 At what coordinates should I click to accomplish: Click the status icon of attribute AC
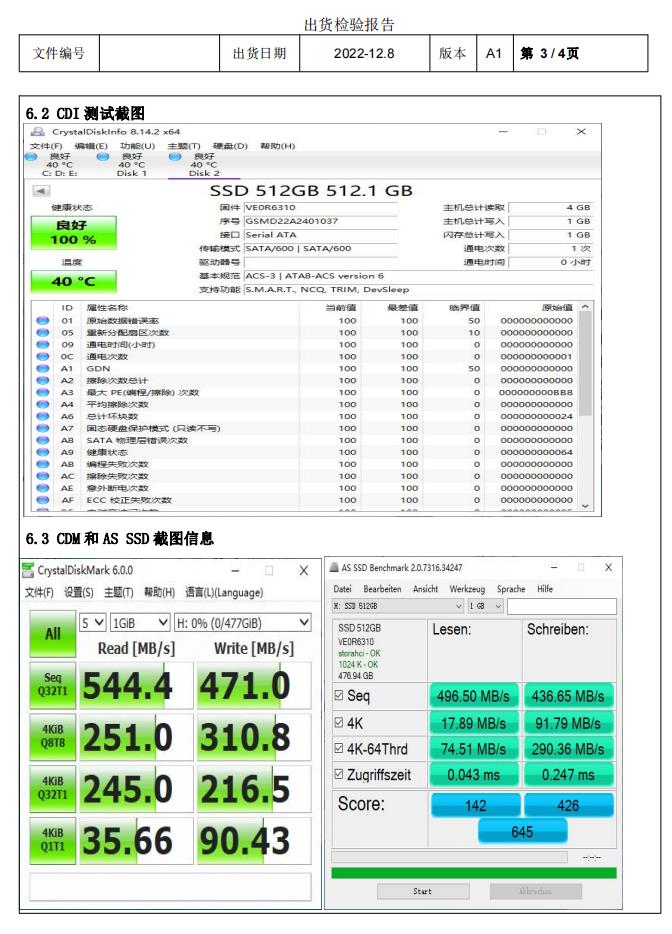(42, 475)
